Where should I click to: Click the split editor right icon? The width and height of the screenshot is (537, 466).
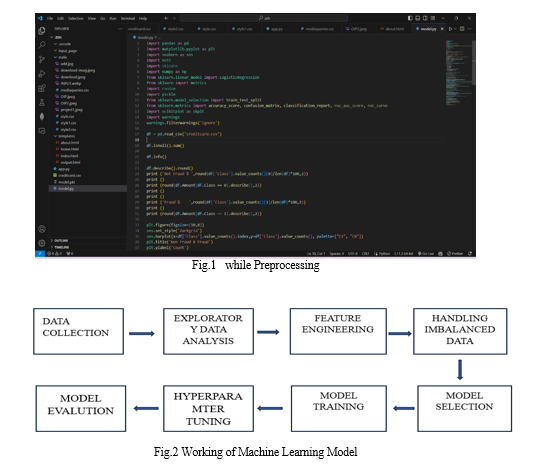pos(462,29)
